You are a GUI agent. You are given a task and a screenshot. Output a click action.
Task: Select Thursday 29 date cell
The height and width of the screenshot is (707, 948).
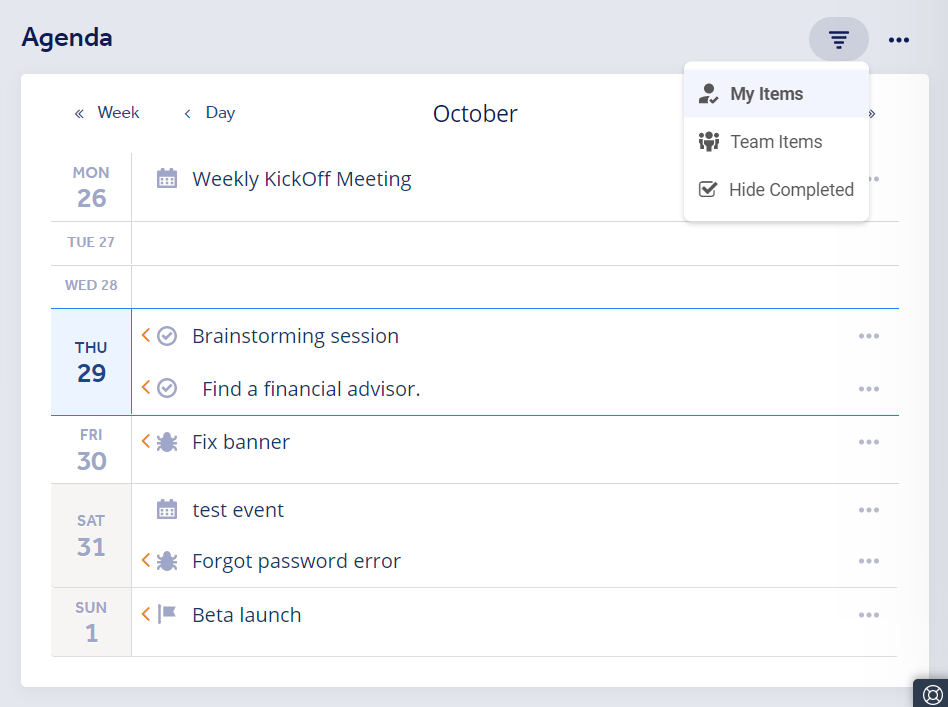[x=91, y=362]
